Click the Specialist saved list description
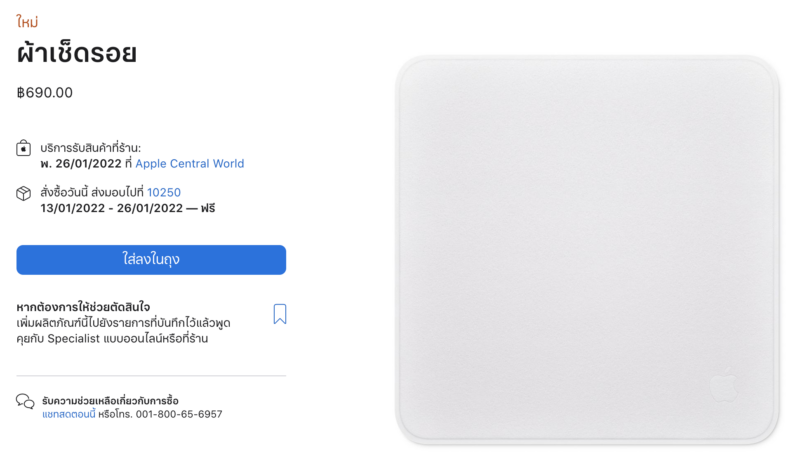 [x=123, y=331]
